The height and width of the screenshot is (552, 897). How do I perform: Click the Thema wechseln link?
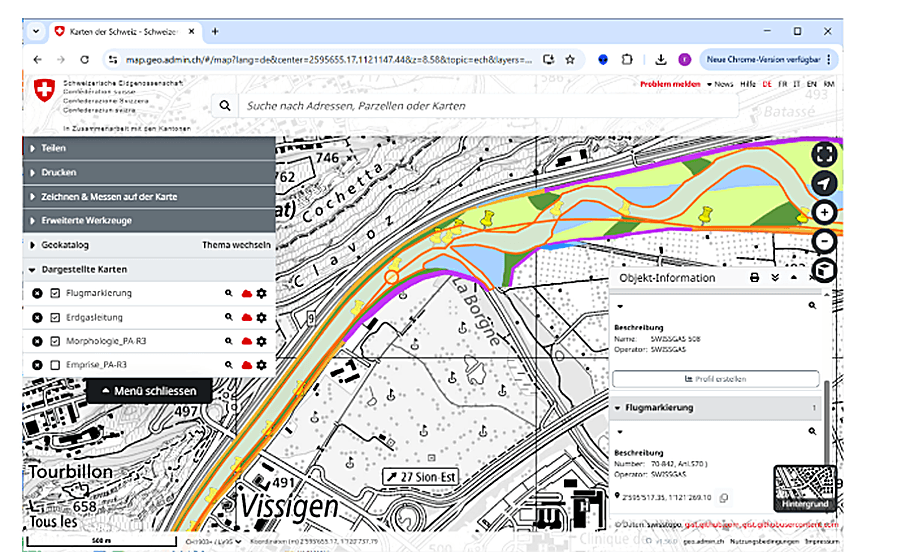click(x=236, y=245)
